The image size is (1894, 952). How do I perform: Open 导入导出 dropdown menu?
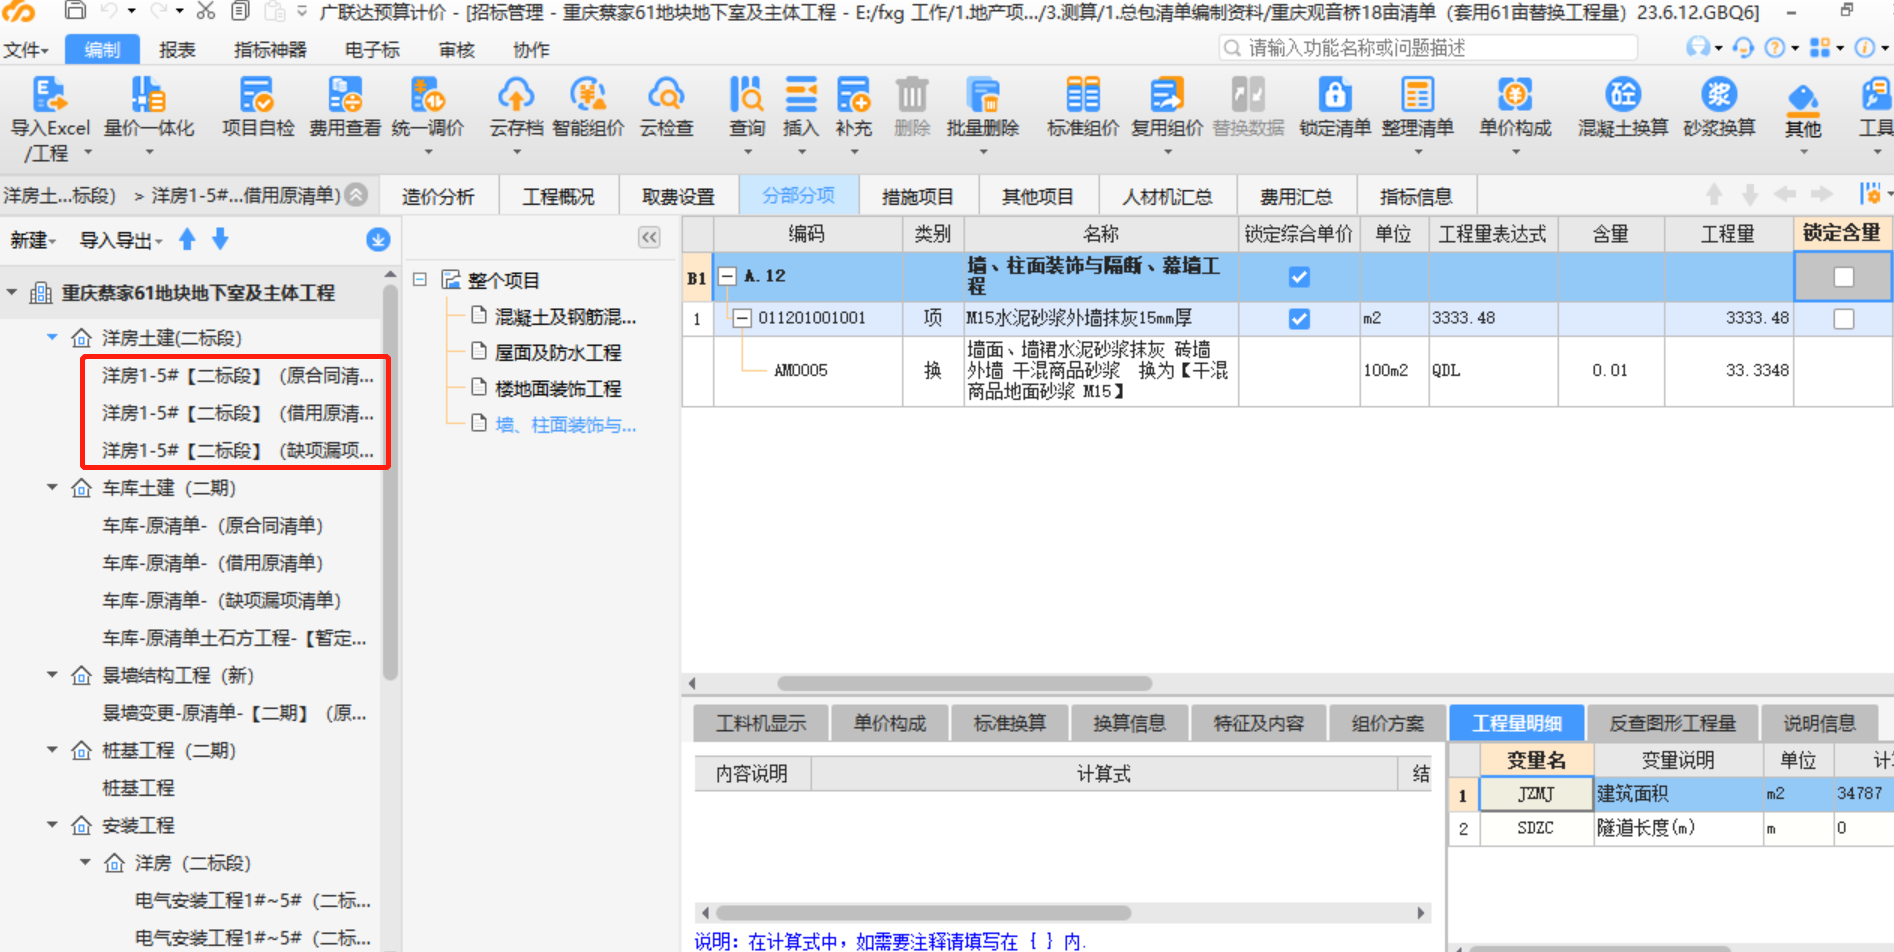click(120, 240)
